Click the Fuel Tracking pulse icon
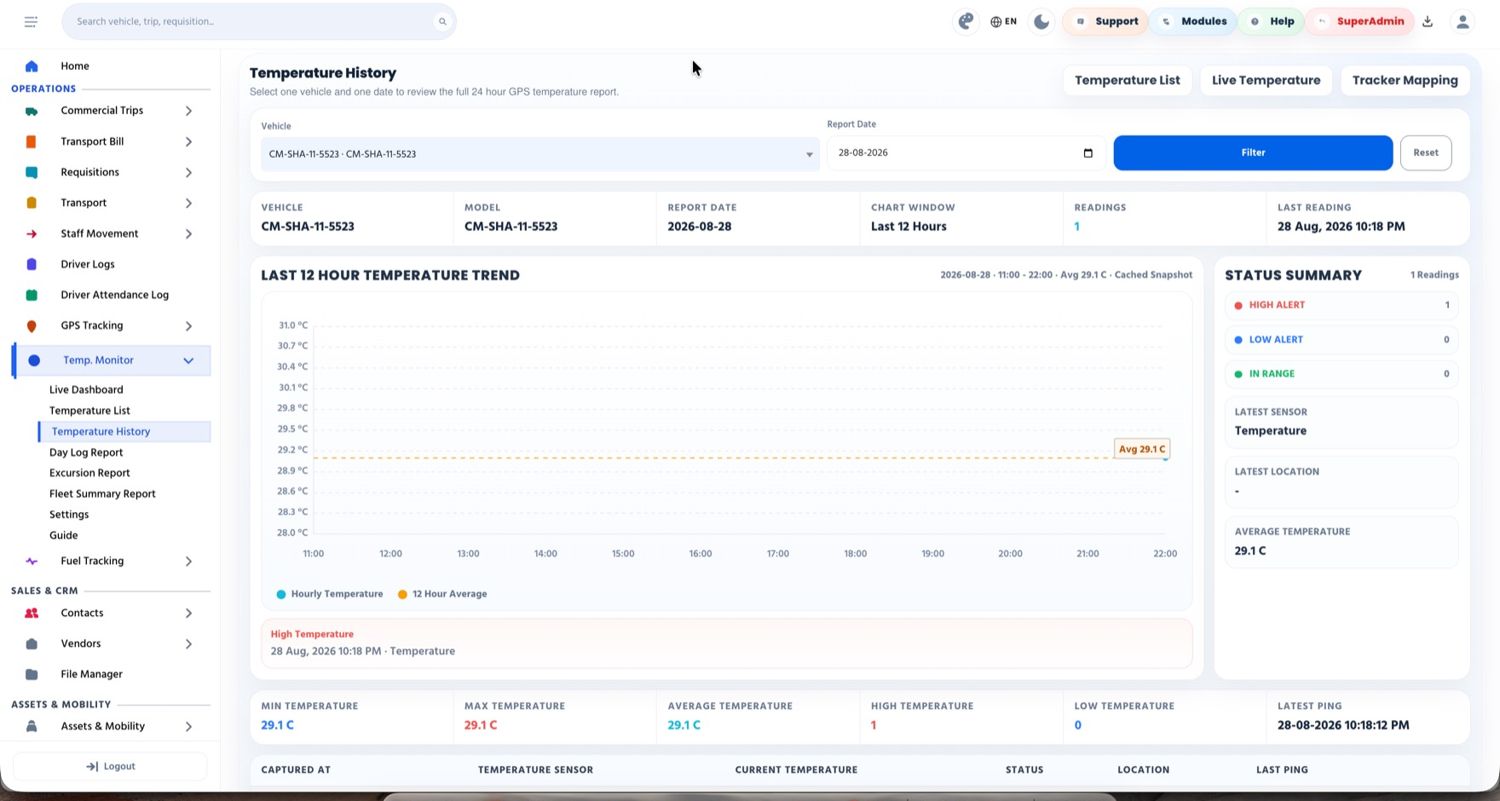1500x801 pixels. 31,561
